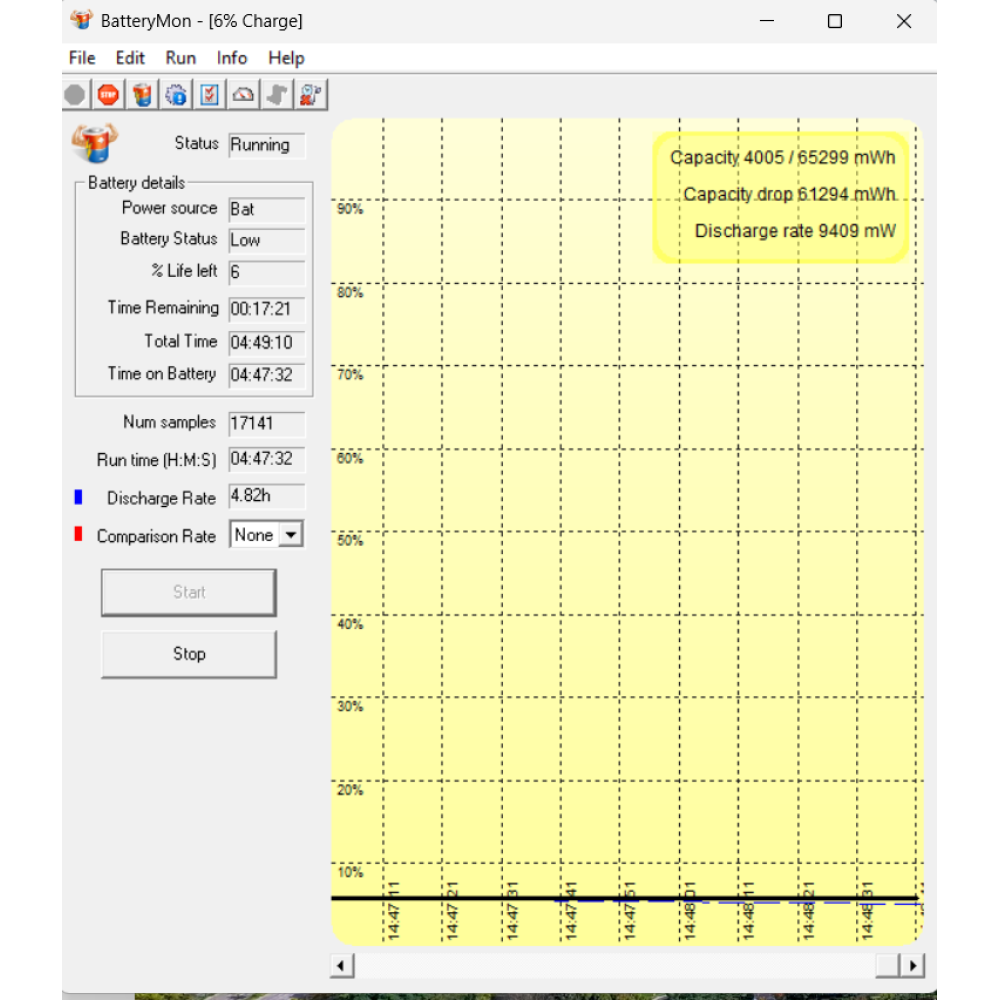Click the red stop sign toolbar icon

(109, 95)
